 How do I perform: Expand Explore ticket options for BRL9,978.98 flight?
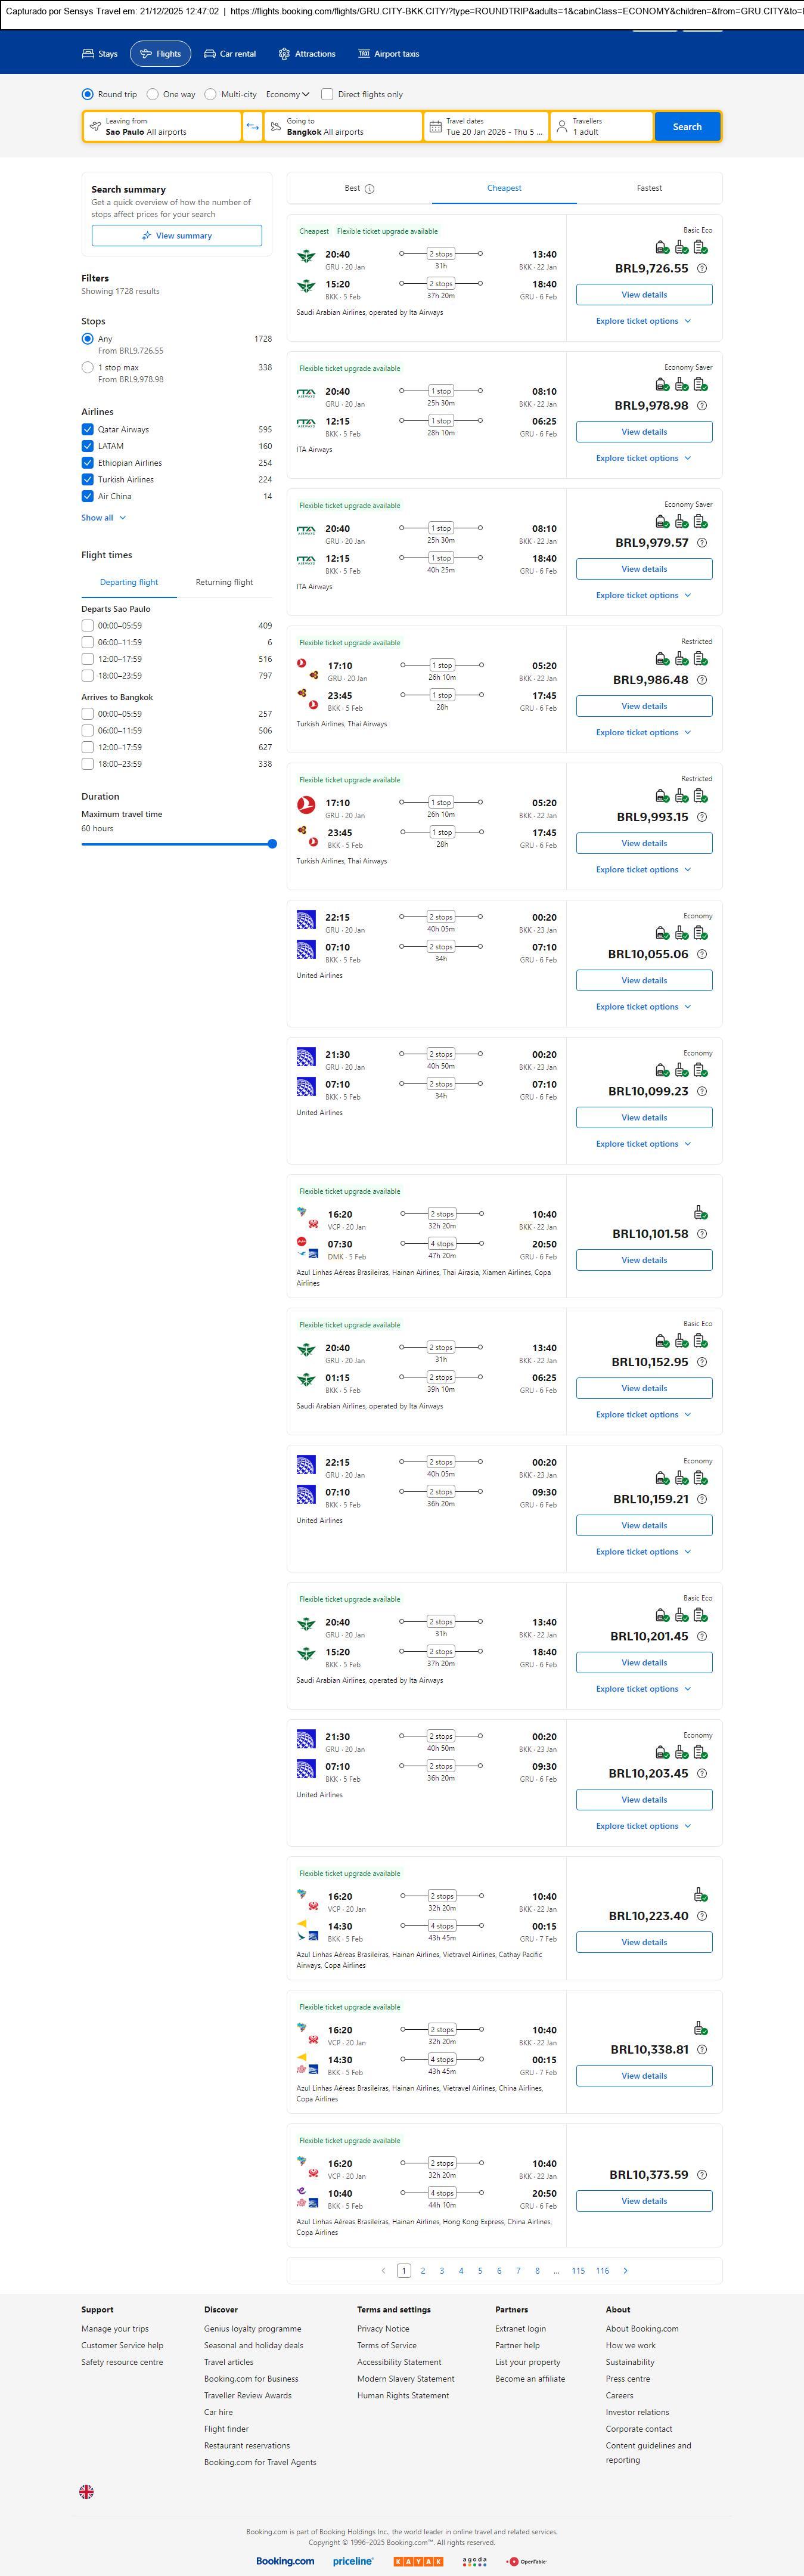pos(643,459)
